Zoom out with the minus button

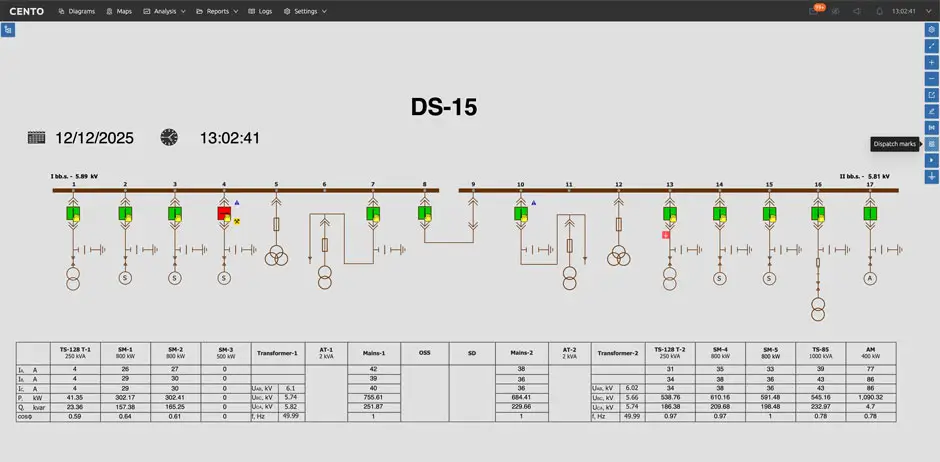pos(931,78)
